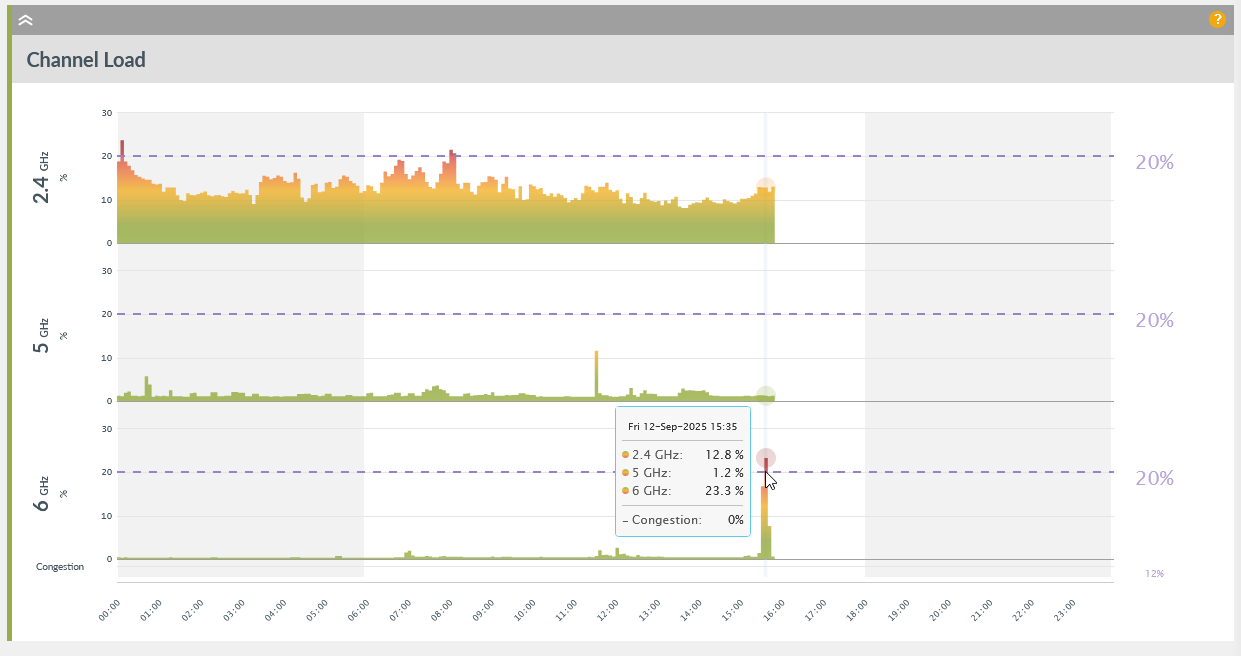This screenshot has width=1241, height=656.
Task: Click the 5 GHz legend dot in the tooltip
Action: point(625,472)
